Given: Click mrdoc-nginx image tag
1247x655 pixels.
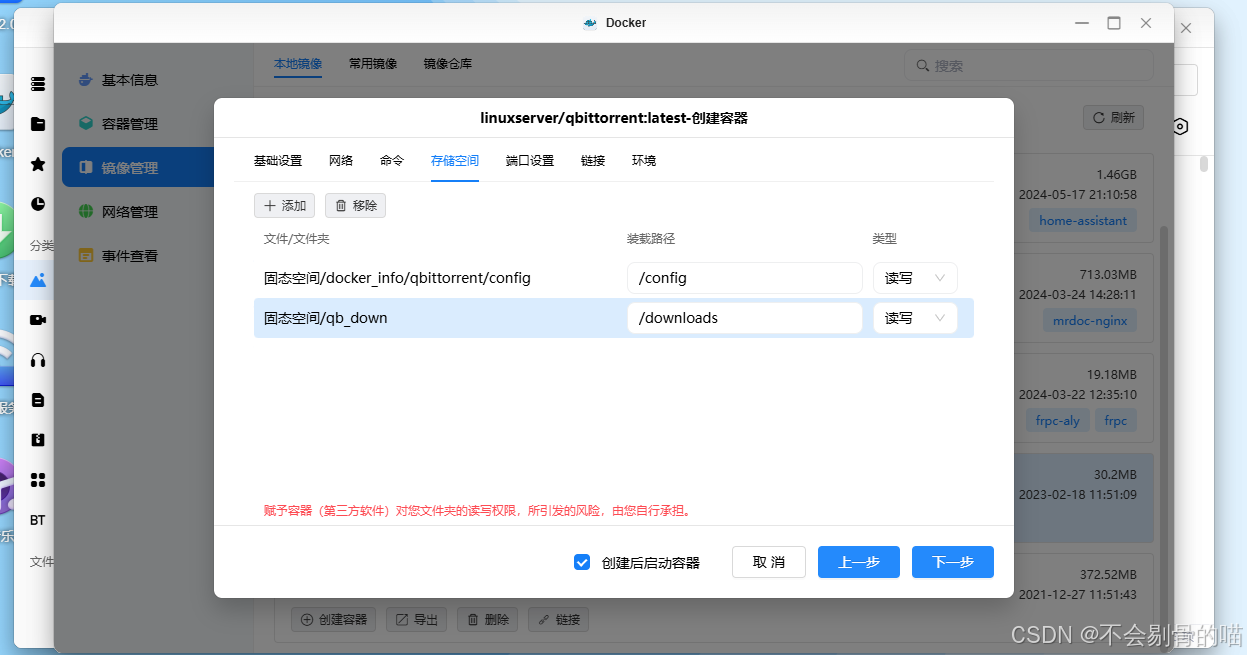Looking at the screenshot, I should pyautogui.click(x=1090, y=321).
